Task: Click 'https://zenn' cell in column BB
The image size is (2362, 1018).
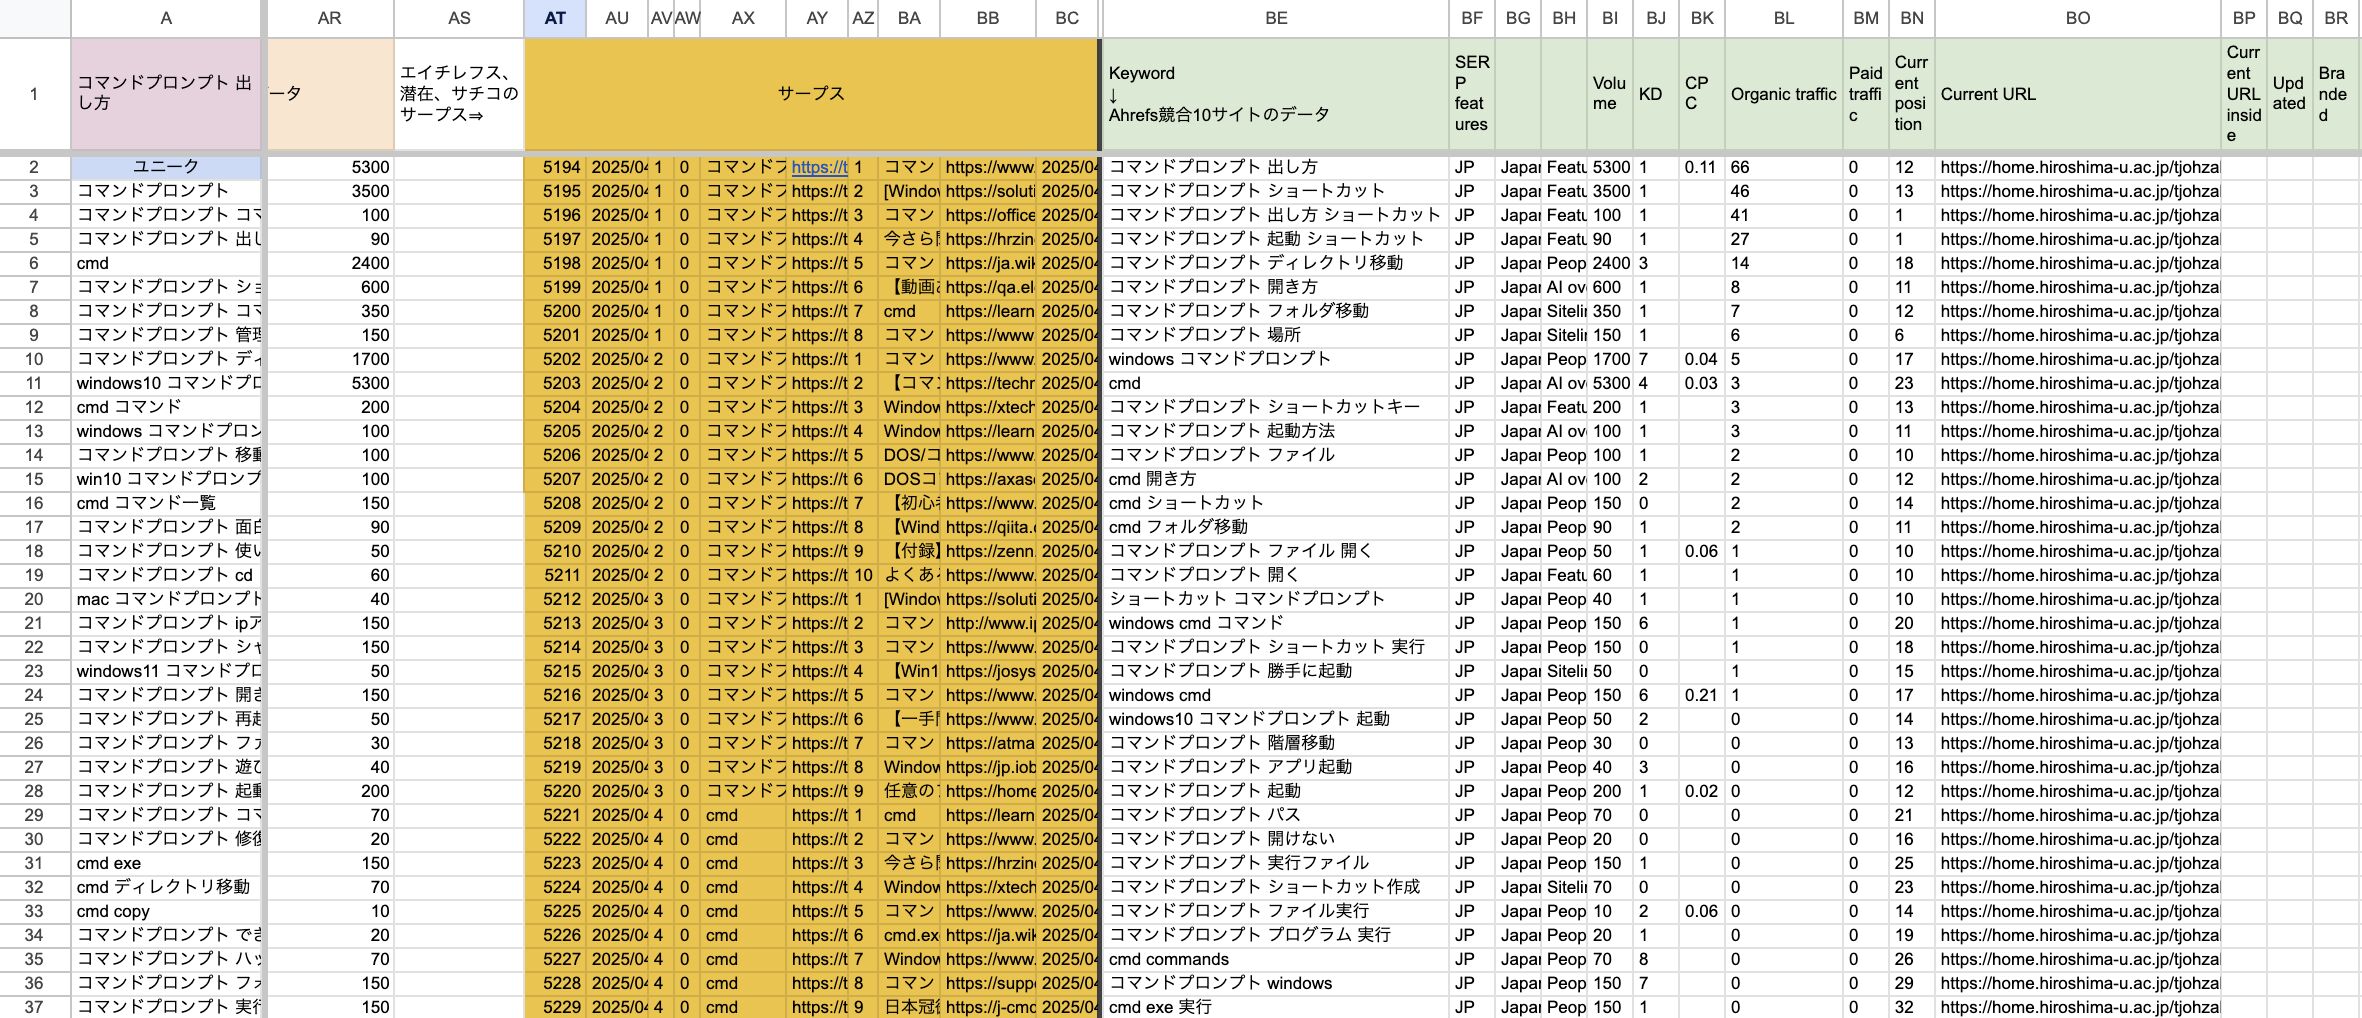Action: 988,551
